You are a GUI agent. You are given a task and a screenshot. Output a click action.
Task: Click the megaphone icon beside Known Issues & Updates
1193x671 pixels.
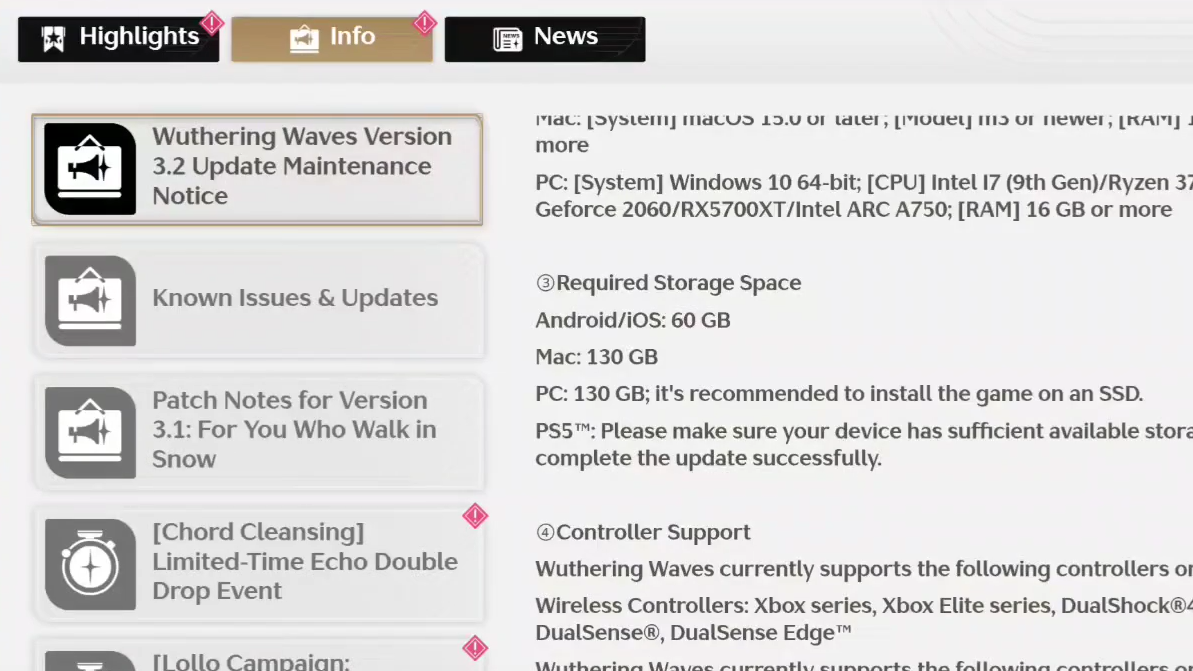click(x=90, y=300)
